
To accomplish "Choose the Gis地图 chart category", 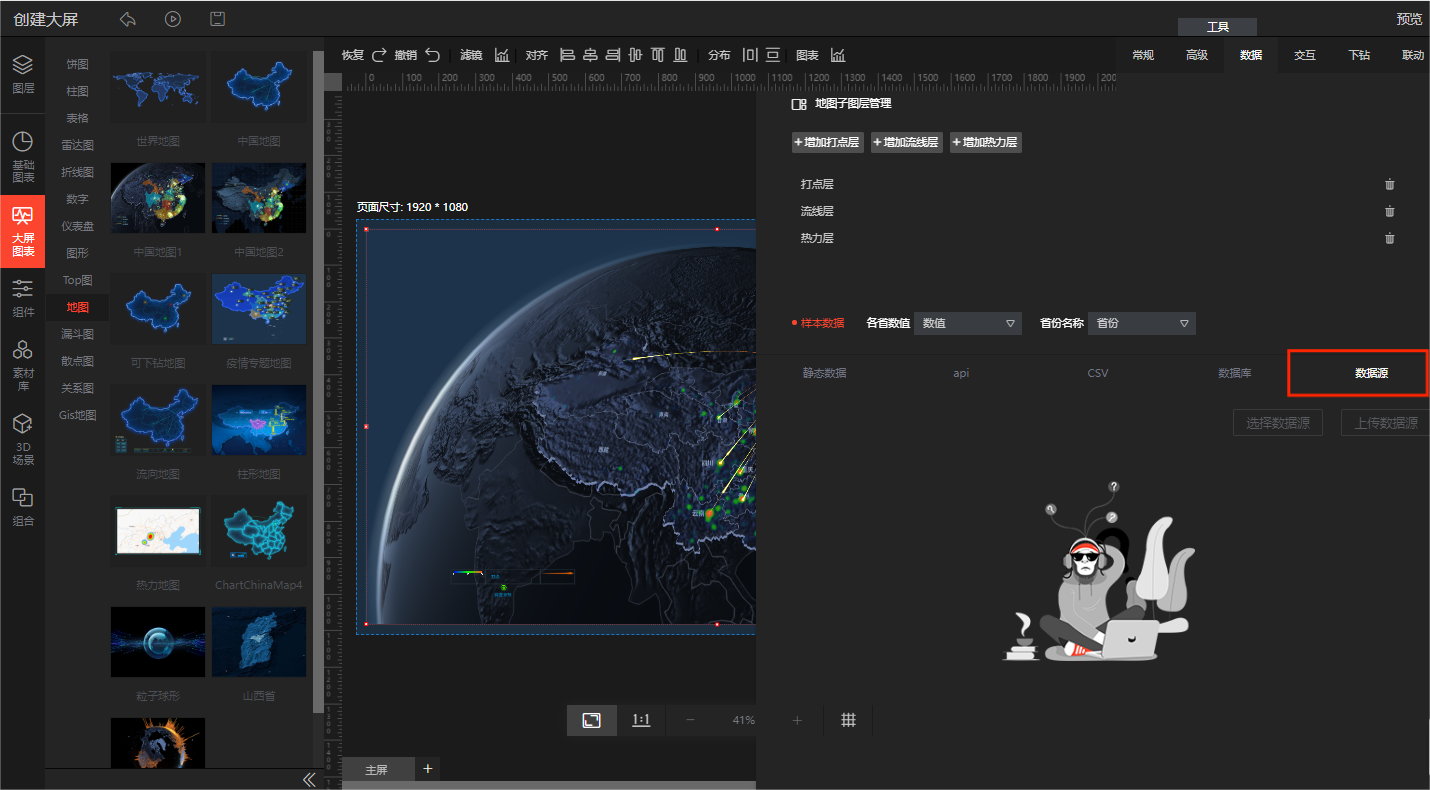I will 78,415.
